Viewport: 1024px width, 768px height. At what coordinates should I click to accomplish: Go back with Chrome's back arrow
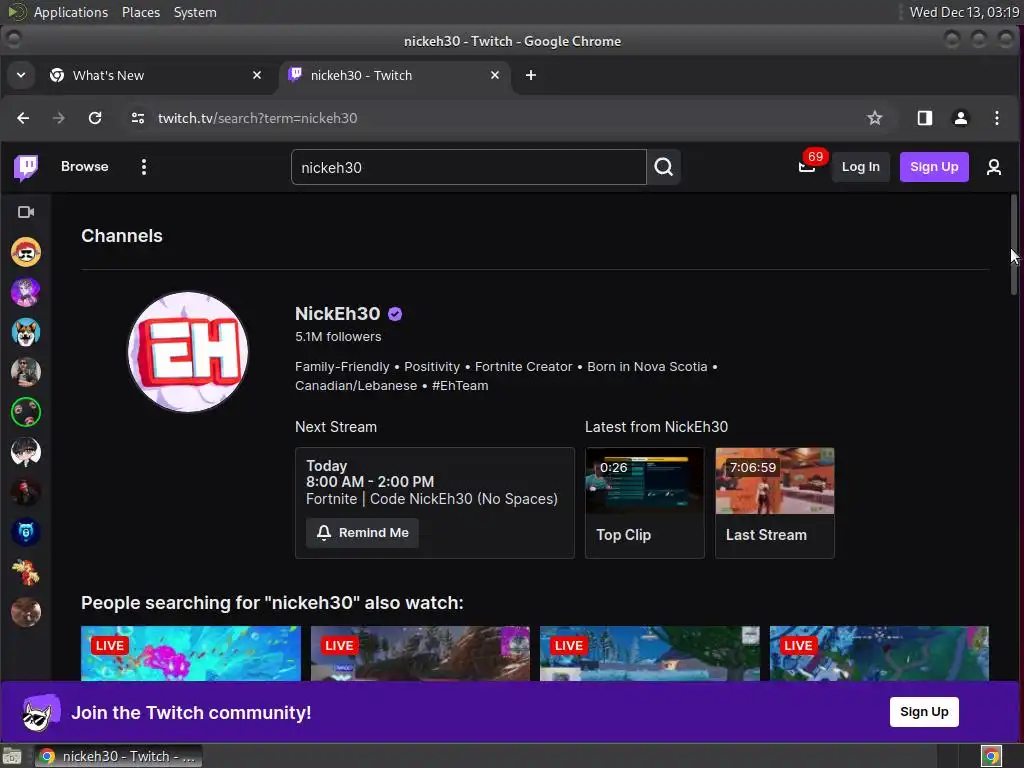point(23,118)
